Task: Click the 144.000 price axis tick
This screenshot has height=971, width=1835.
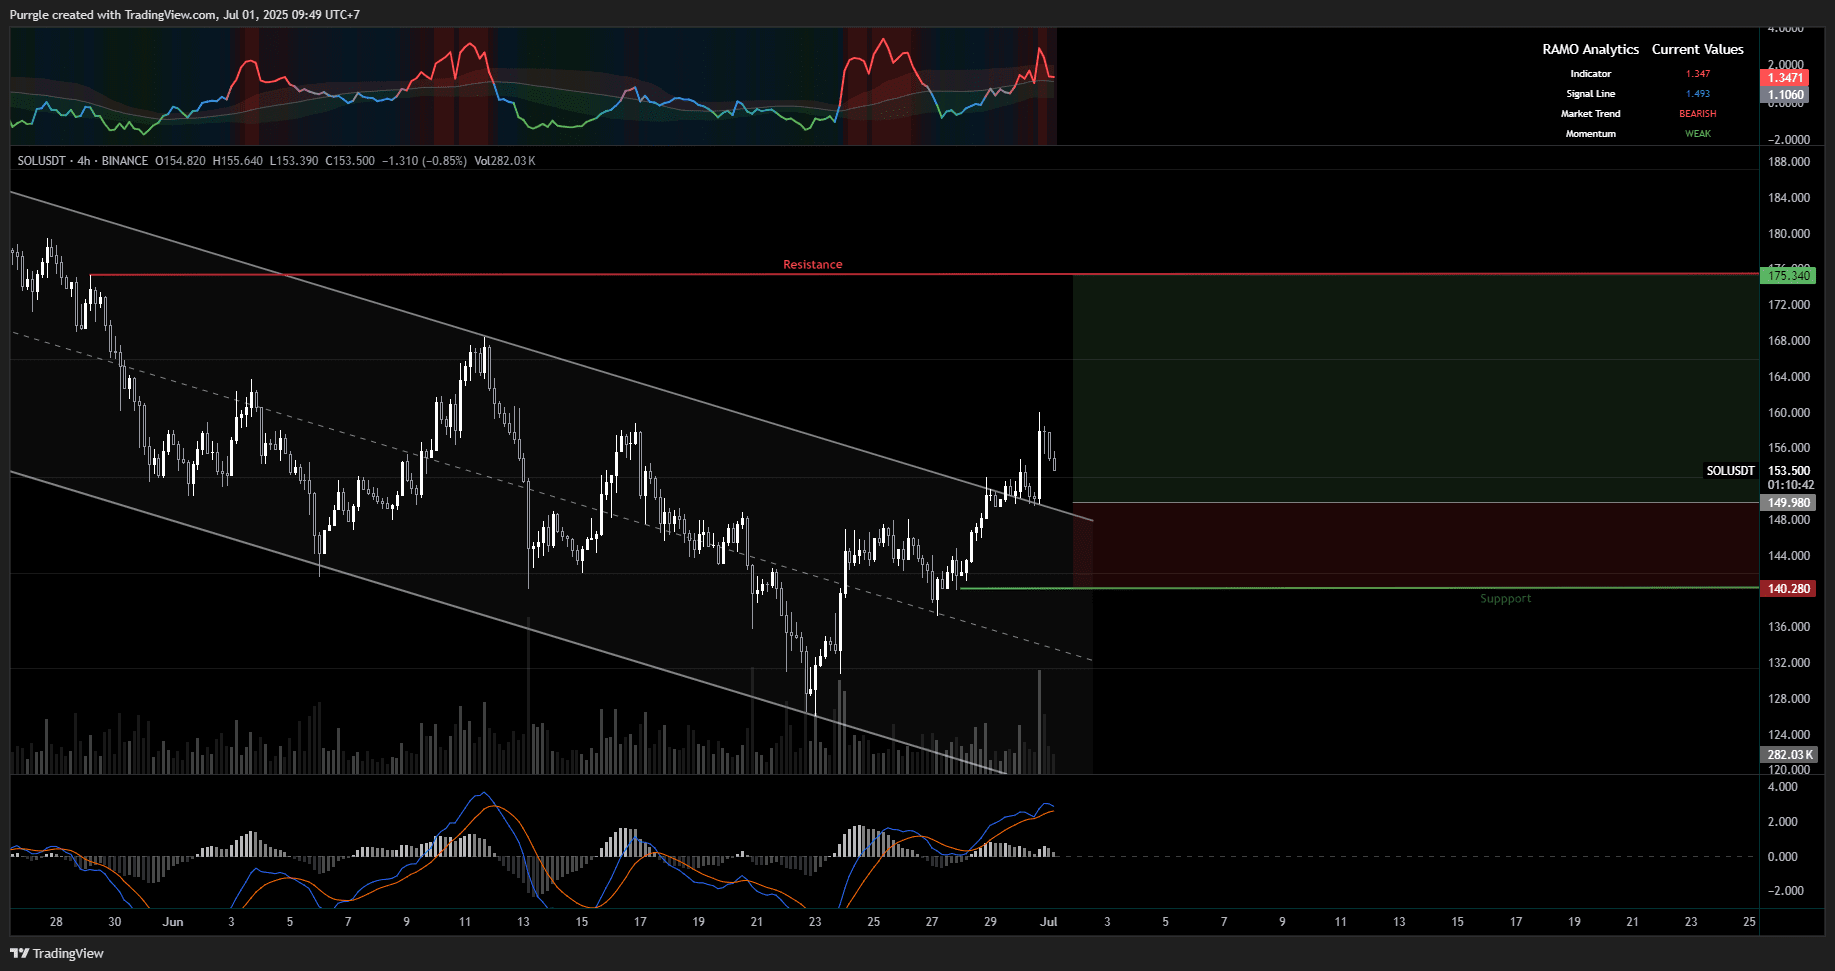Action: point(1789,556)
